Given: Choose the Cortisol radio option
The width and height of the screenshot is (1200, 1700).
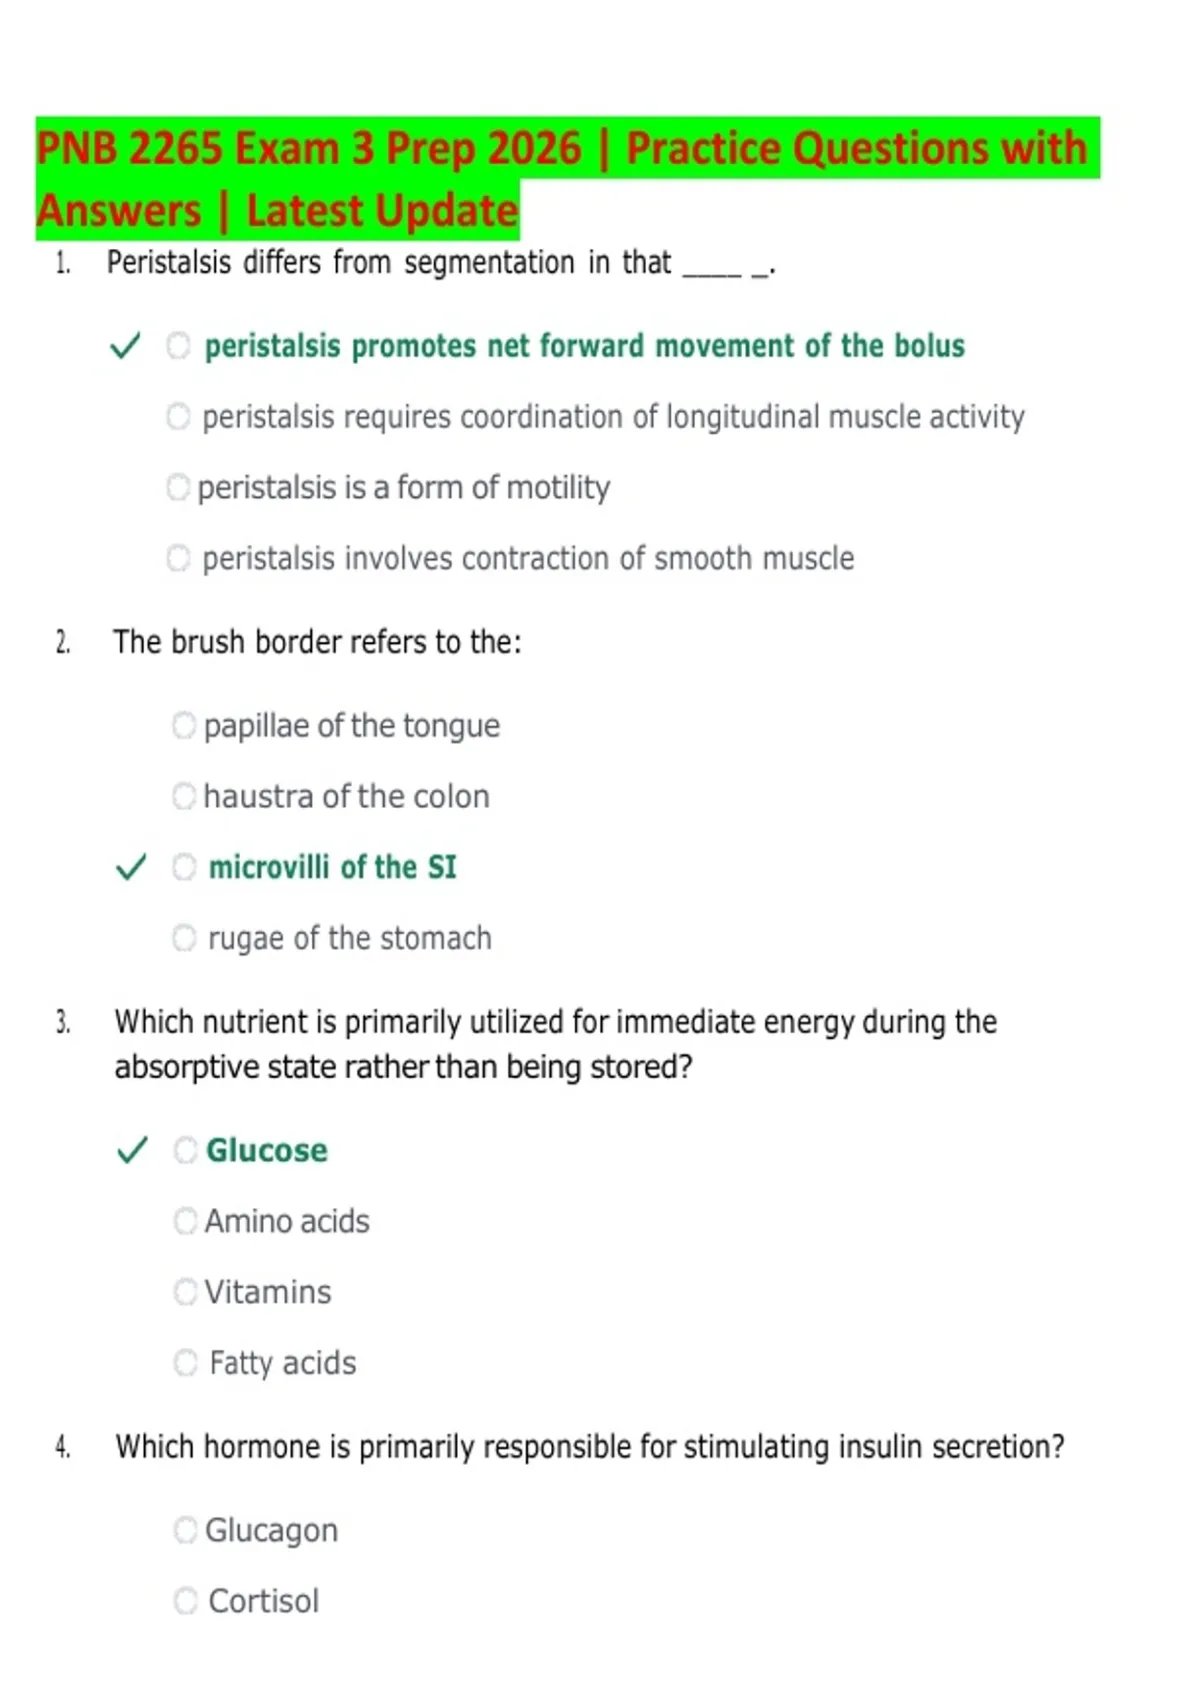Looking at the screenshot, I should pyautogui.click(x=186, y=1601).
